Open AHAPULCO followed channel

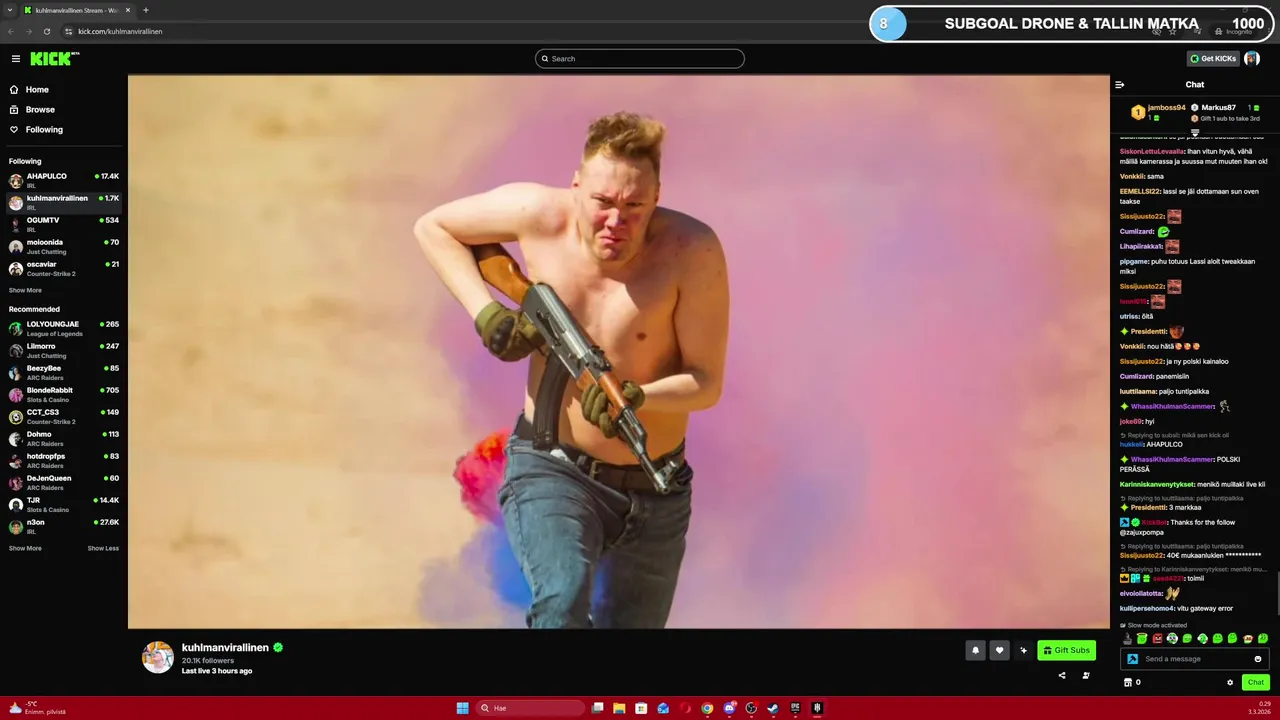coord(64,180)
